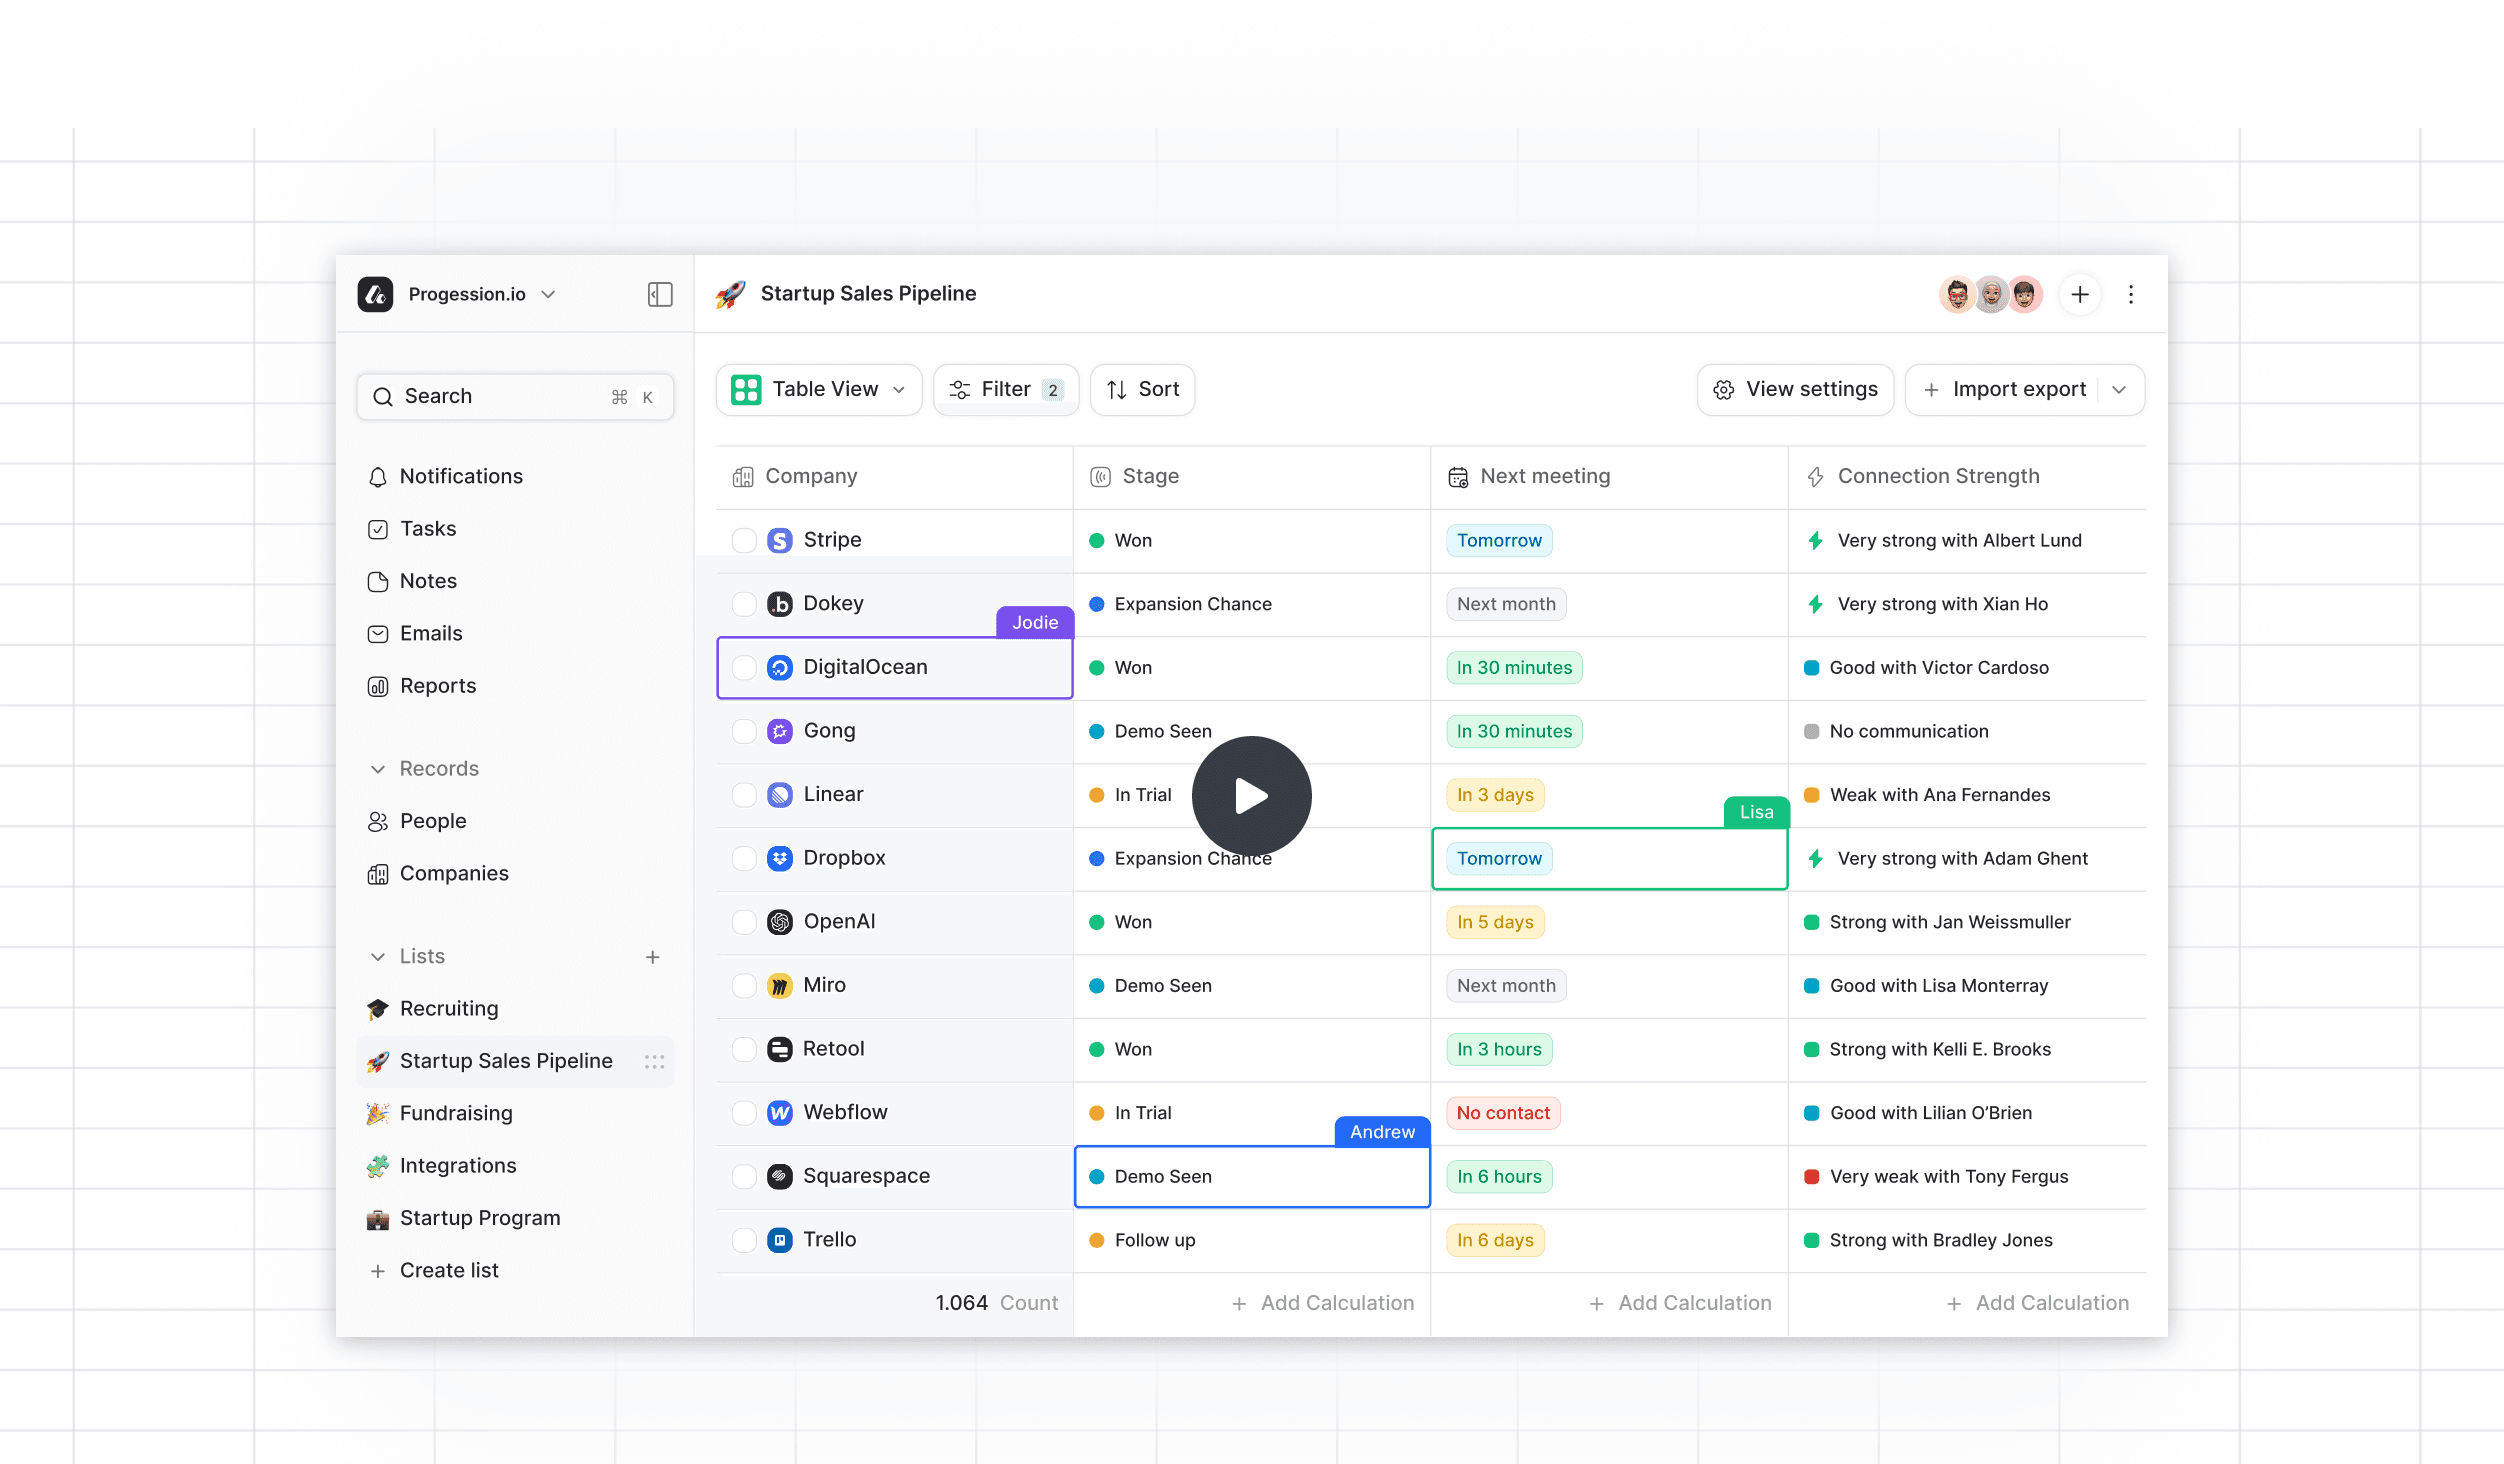Select the DigitalOcean row checkbox
Image resolution: width=2504 pixels, height=1464 pixels.
tap(744, 667)
